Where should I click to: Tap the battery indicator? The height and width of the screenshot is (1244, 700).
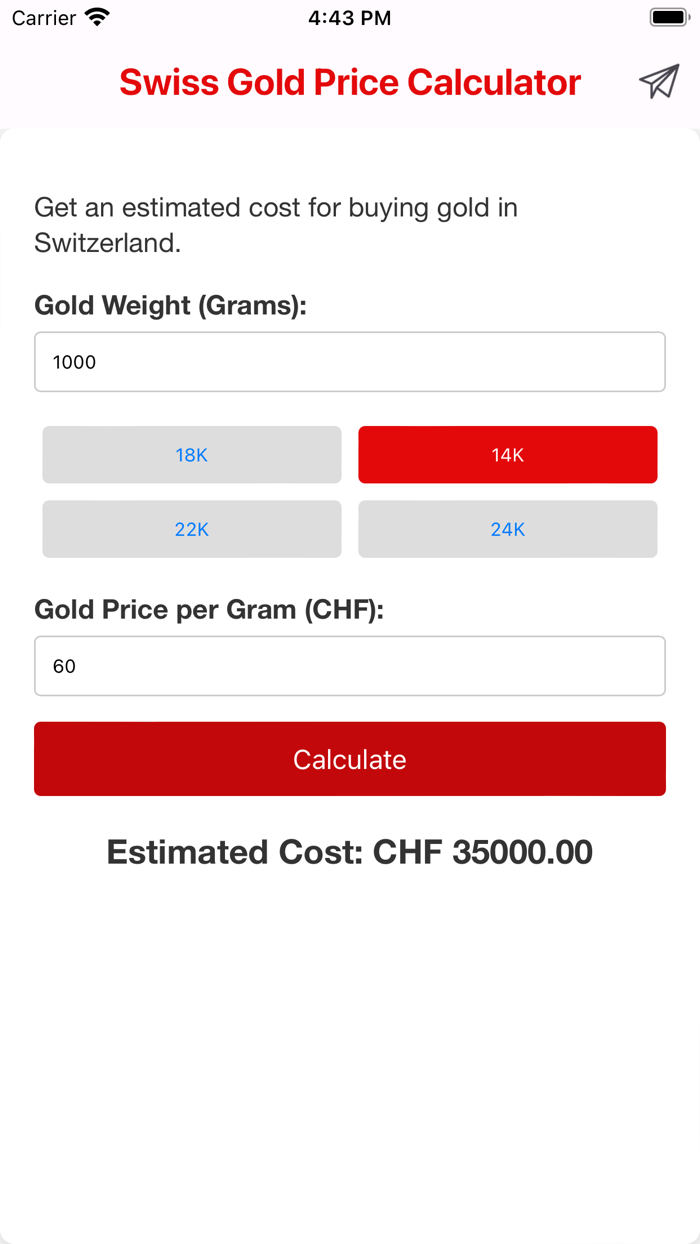coord(667,15)
